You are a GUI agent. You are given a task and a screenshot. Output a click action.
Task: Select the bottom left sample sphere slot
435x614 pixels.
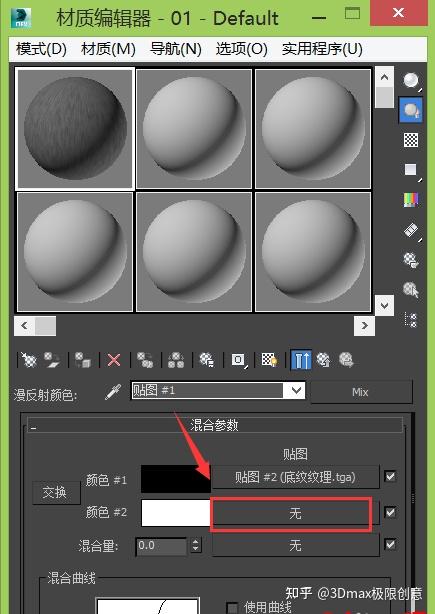(x=75, y=251)
